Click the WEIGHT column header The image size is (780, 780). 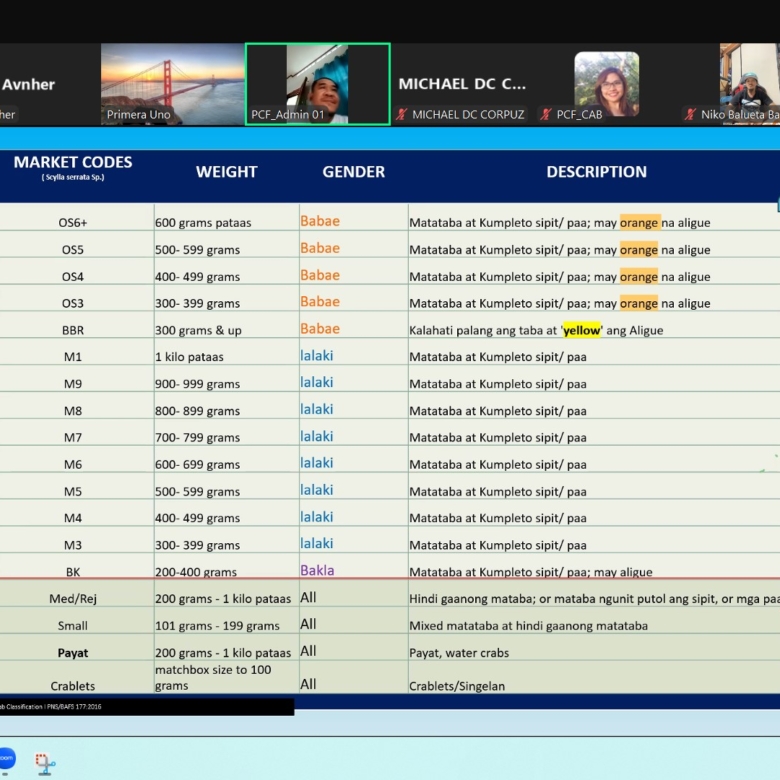[226, 172]
